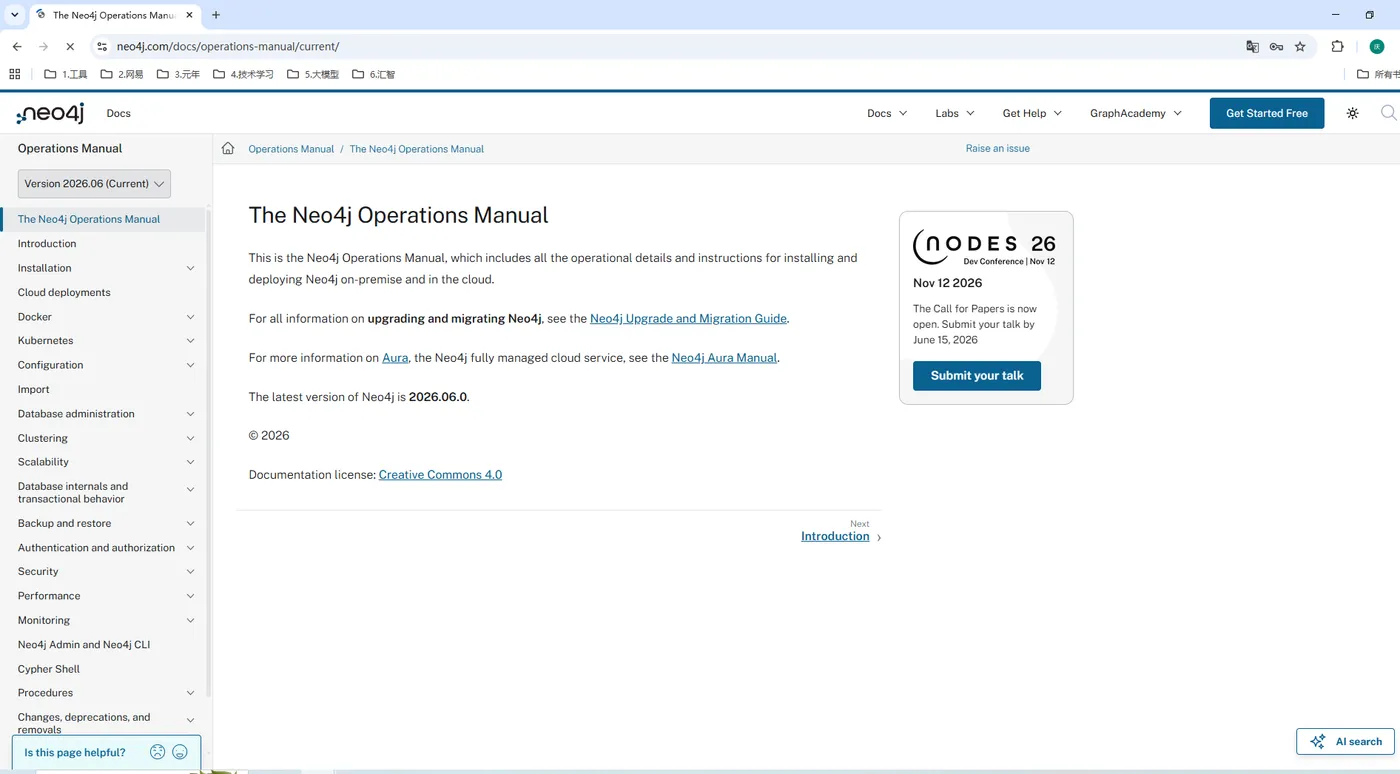This screenshot has height=774, width=1400.
Task: Follow the Neo4j Upgrade and Migration Guide link
Action: 688,319
